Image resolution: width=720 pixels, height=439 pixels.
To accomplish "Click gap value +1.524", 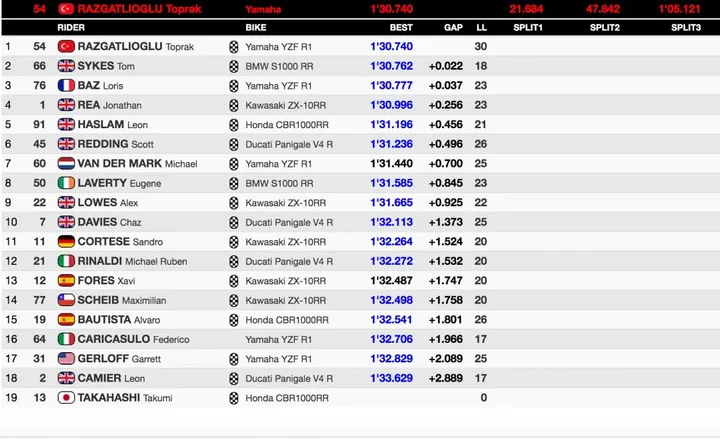I will tap(445, 242).
